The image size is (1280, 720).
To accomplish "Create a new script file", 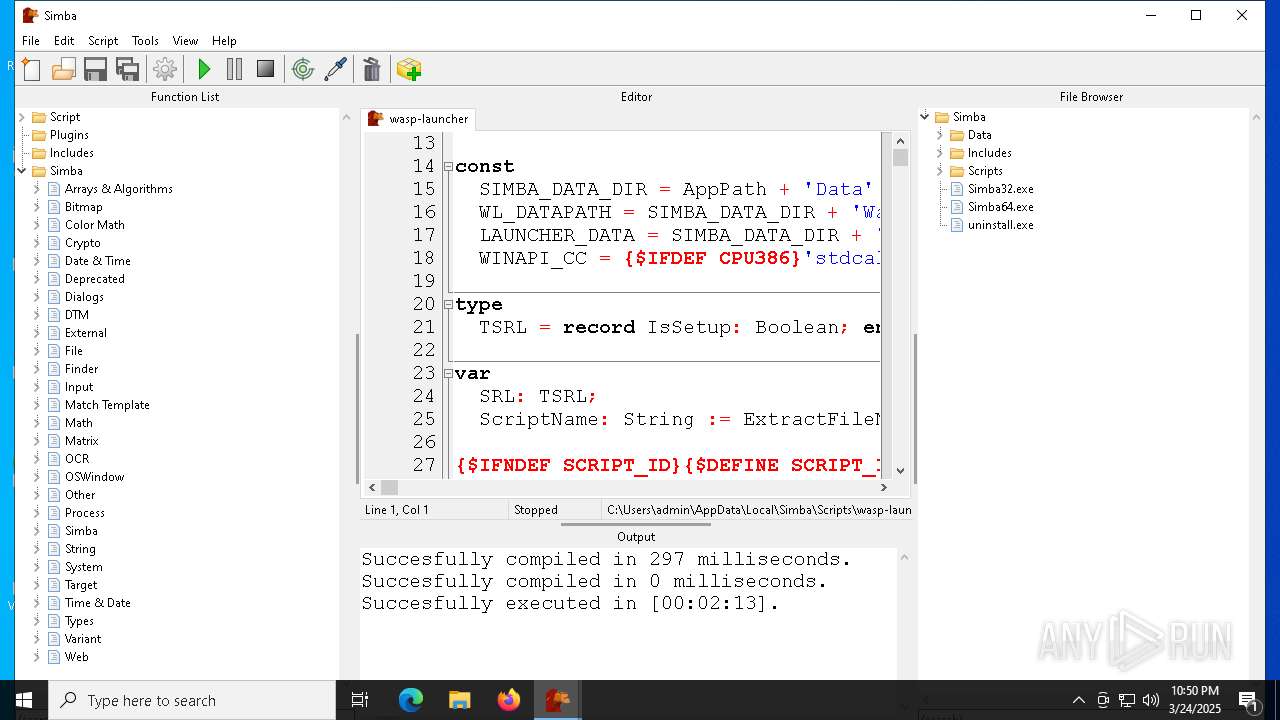I will click(x=31, y=69).
